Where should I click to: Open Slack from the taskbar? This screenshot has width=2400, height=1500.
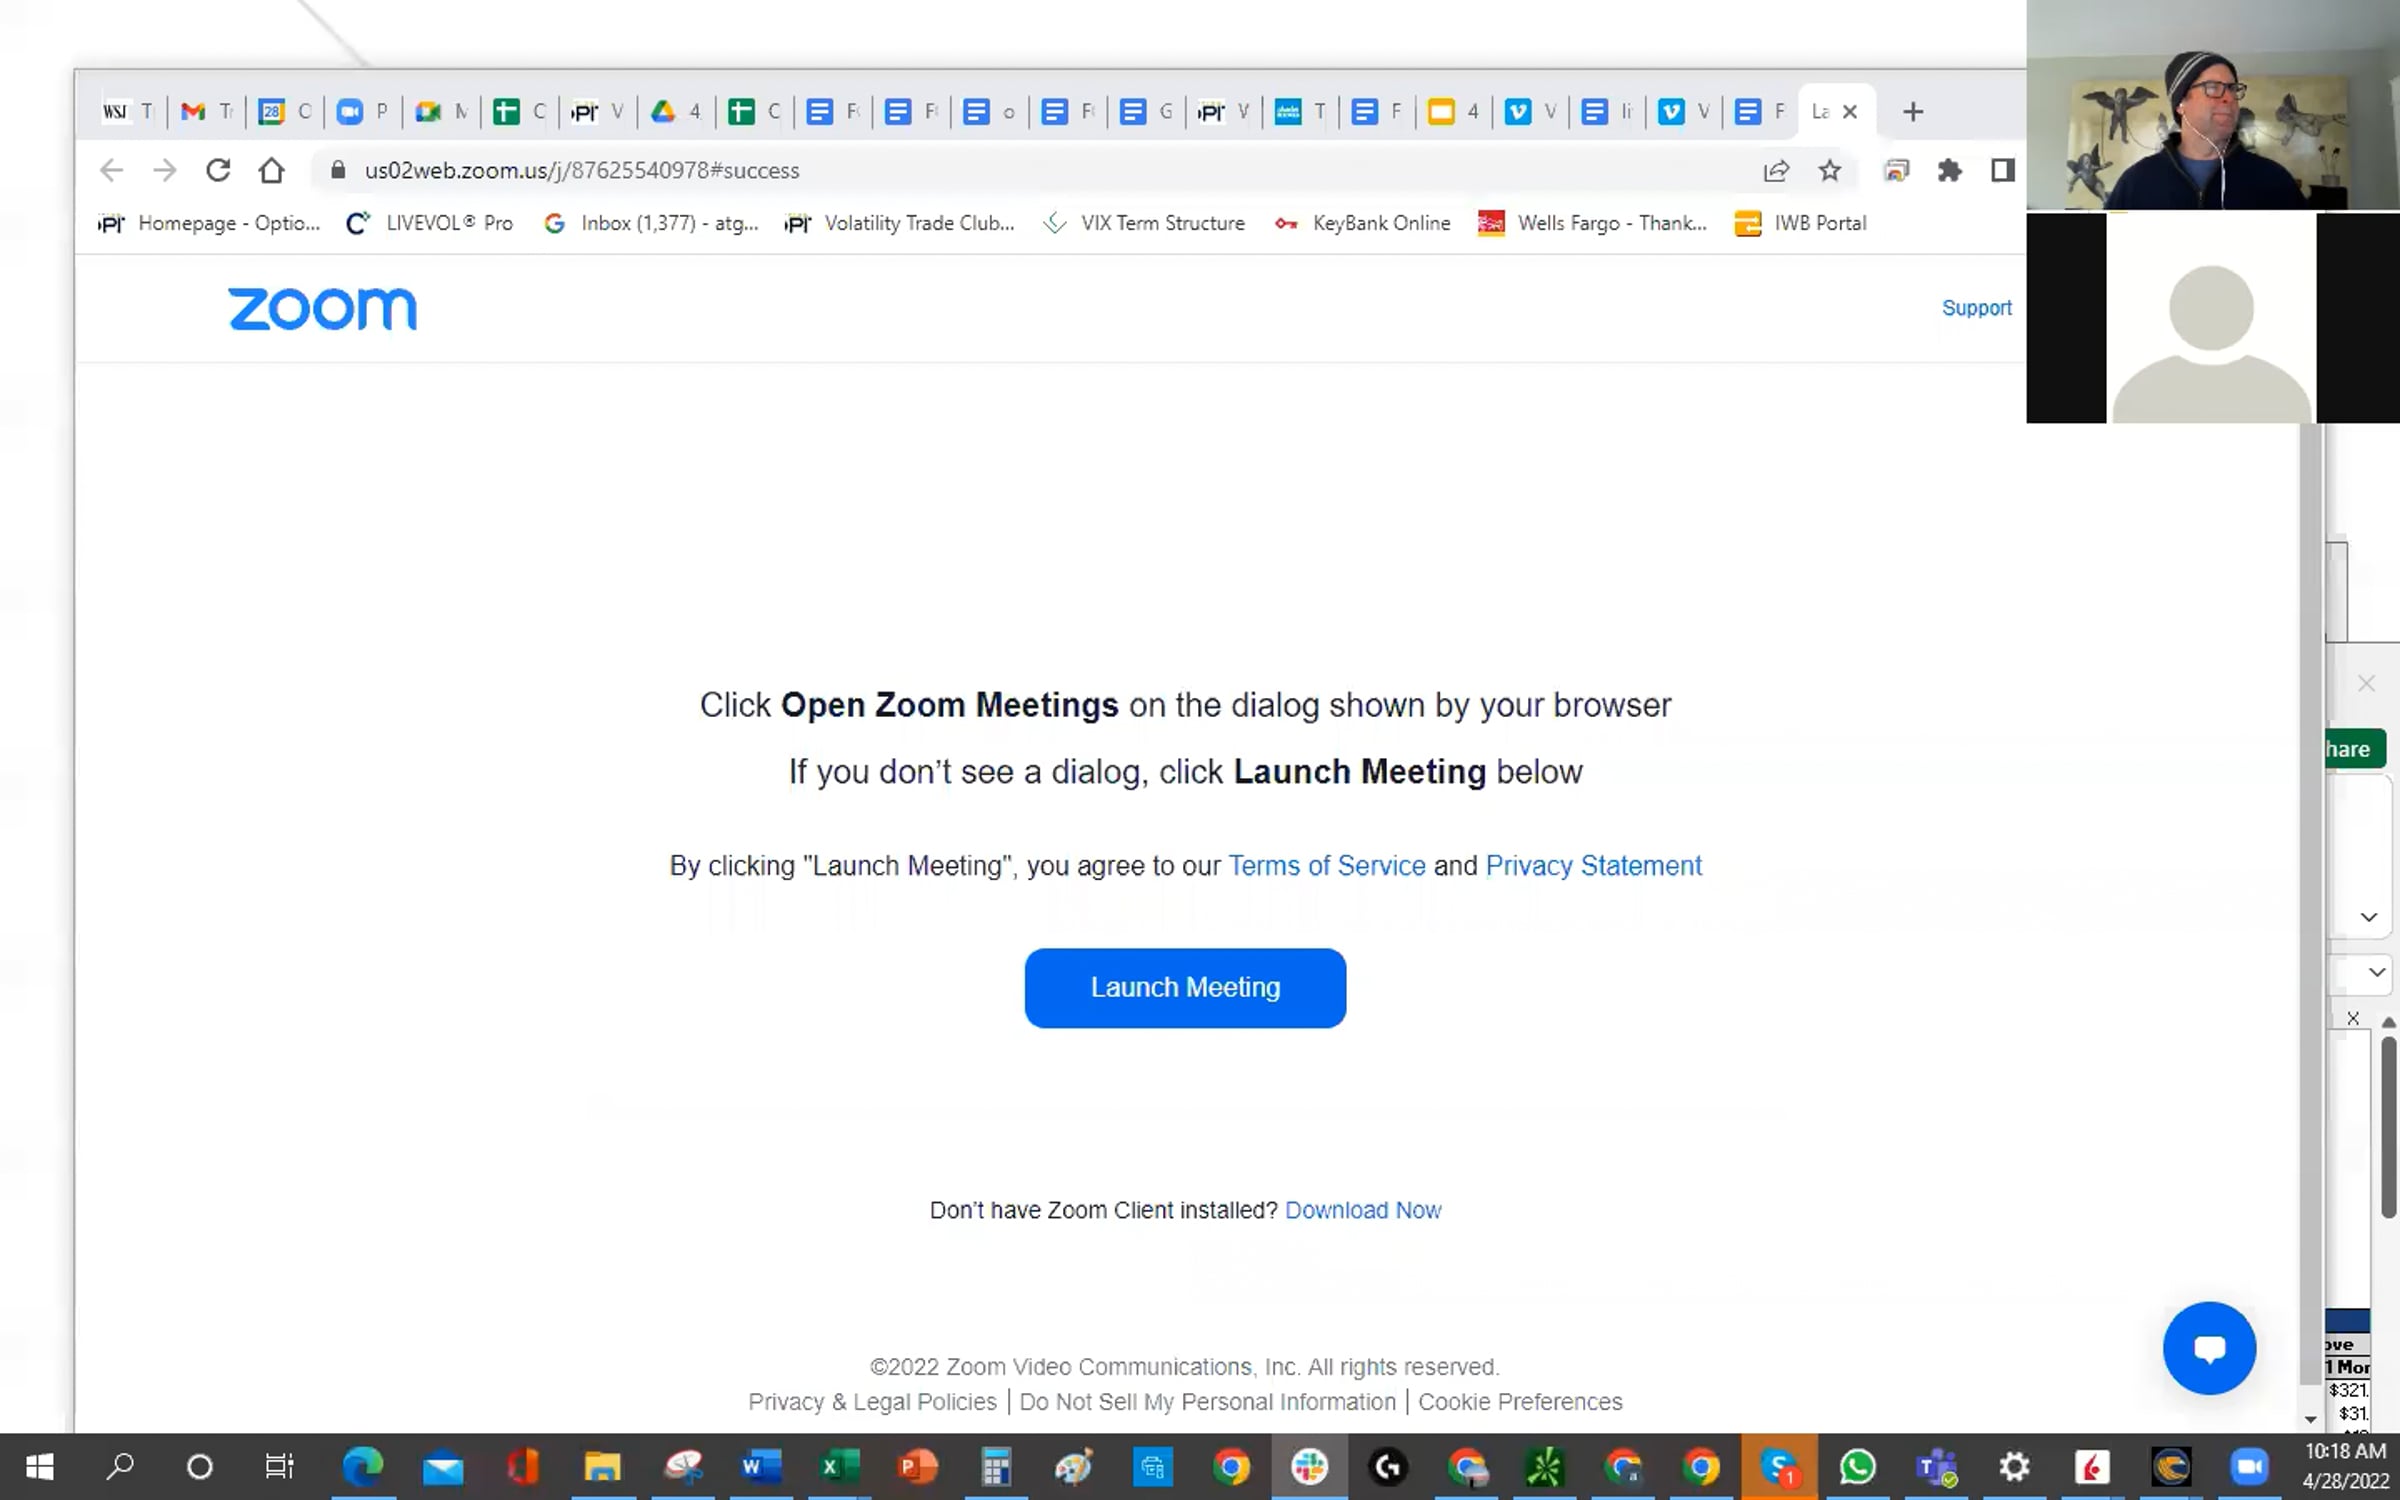[1309, 1467]
